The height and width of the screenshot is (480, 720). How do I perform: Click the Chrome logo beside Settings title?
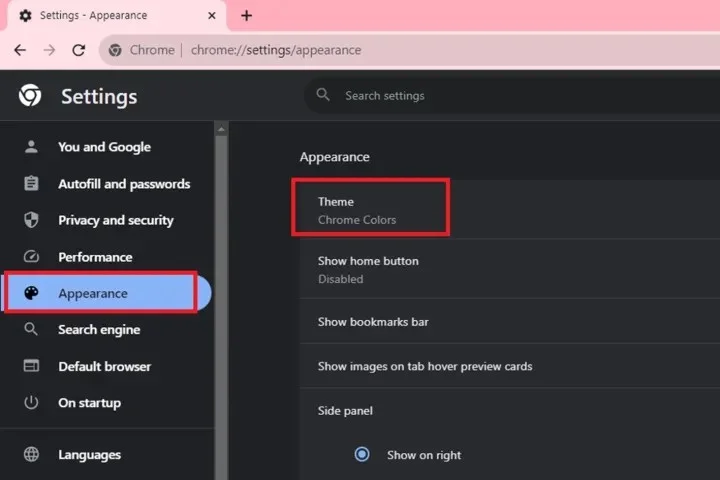point(30,96)
